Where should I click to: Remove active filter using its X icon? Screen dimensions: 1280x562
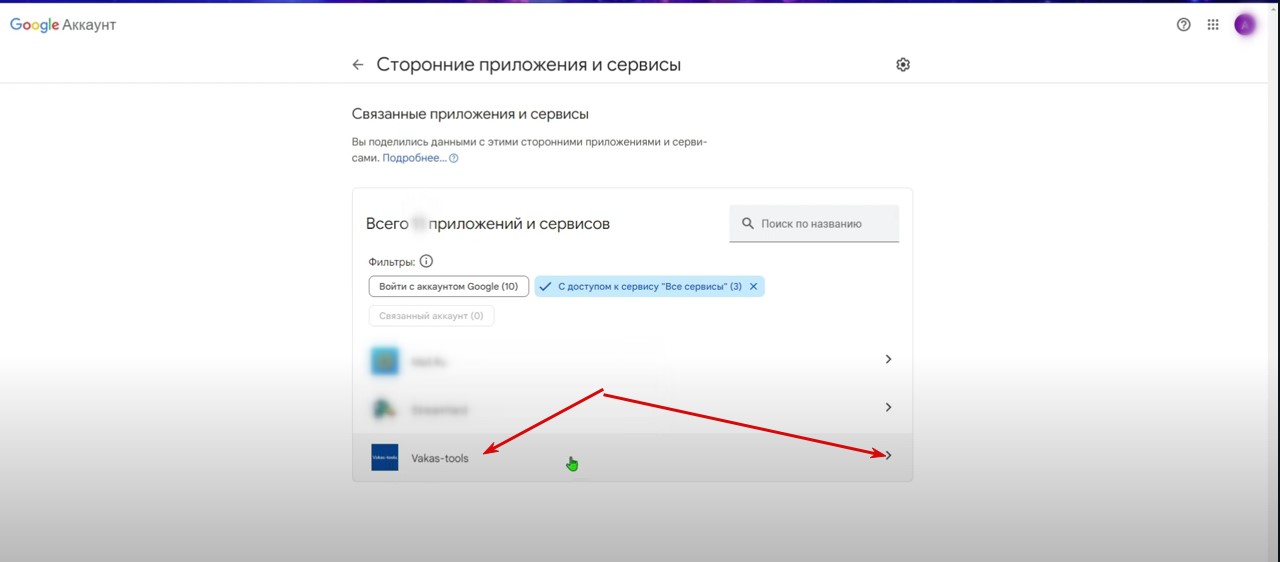(754, 287)
